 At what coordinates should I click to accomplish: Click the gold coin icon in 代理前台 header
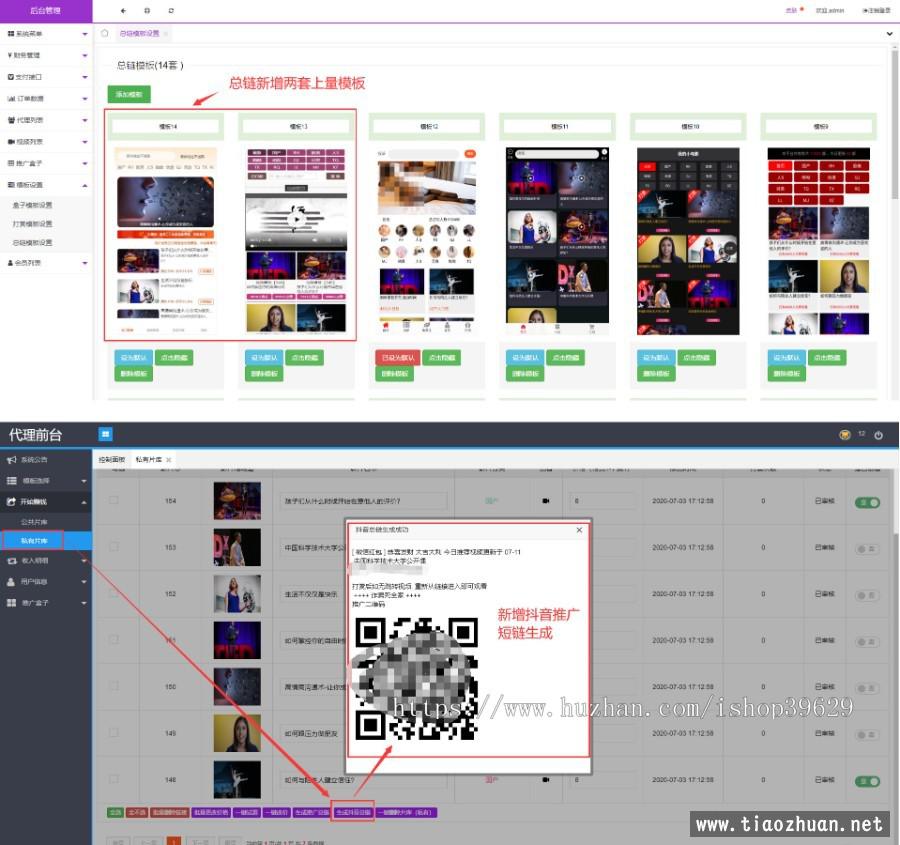845,435
